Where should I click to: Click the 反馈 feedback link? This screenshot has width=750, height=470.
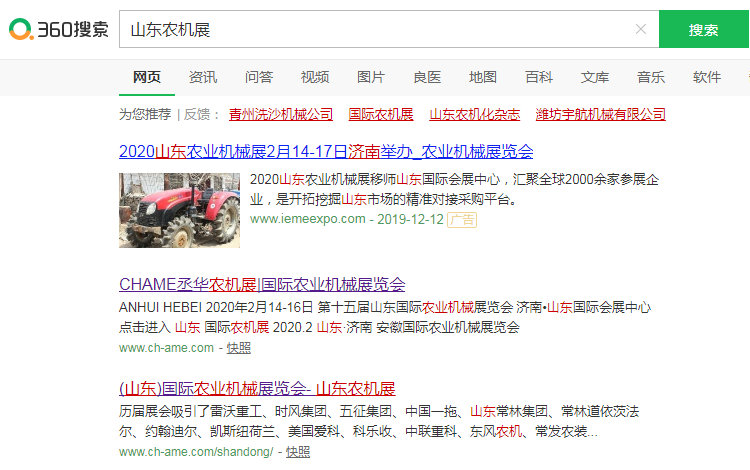point(197,114)
